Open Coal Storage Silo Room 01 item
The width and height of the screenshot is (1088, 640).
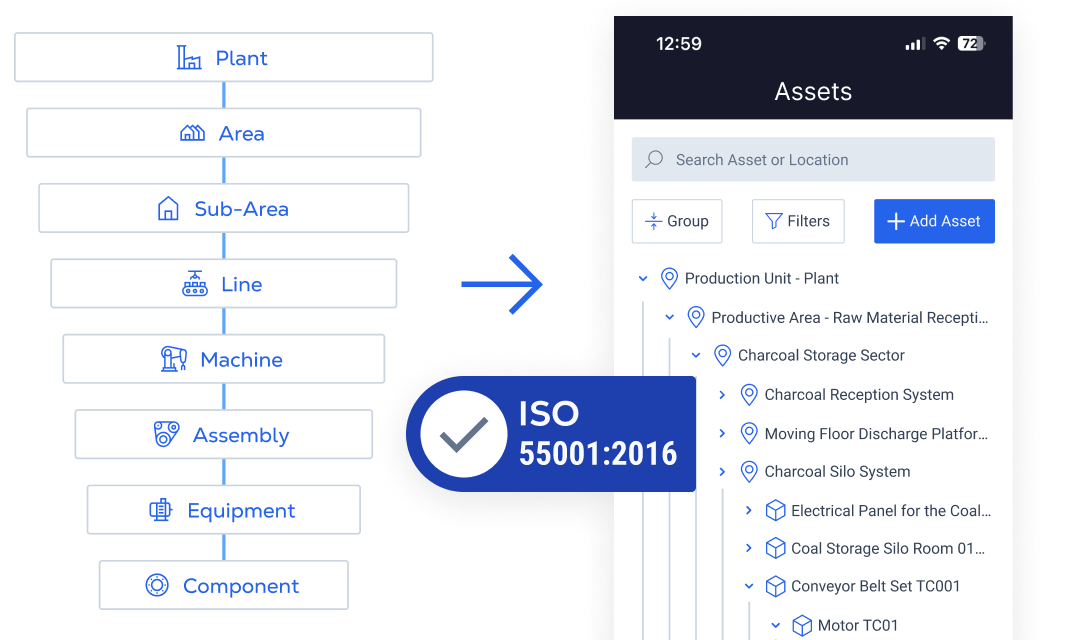click(887, 549)
